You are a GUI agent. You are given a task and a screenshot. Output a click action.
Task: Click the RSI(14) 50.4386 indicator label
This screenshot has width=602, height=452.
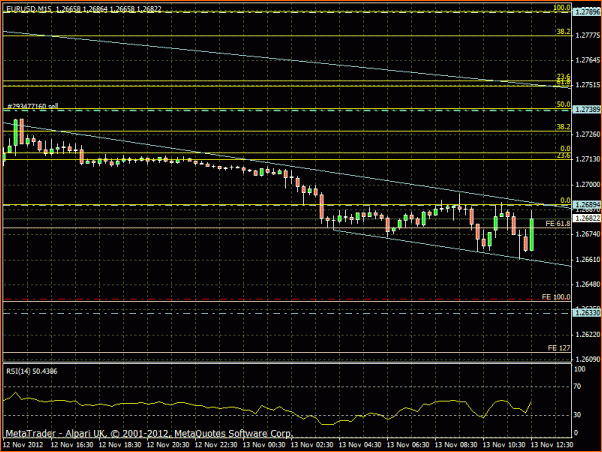(x=32, y=371)
